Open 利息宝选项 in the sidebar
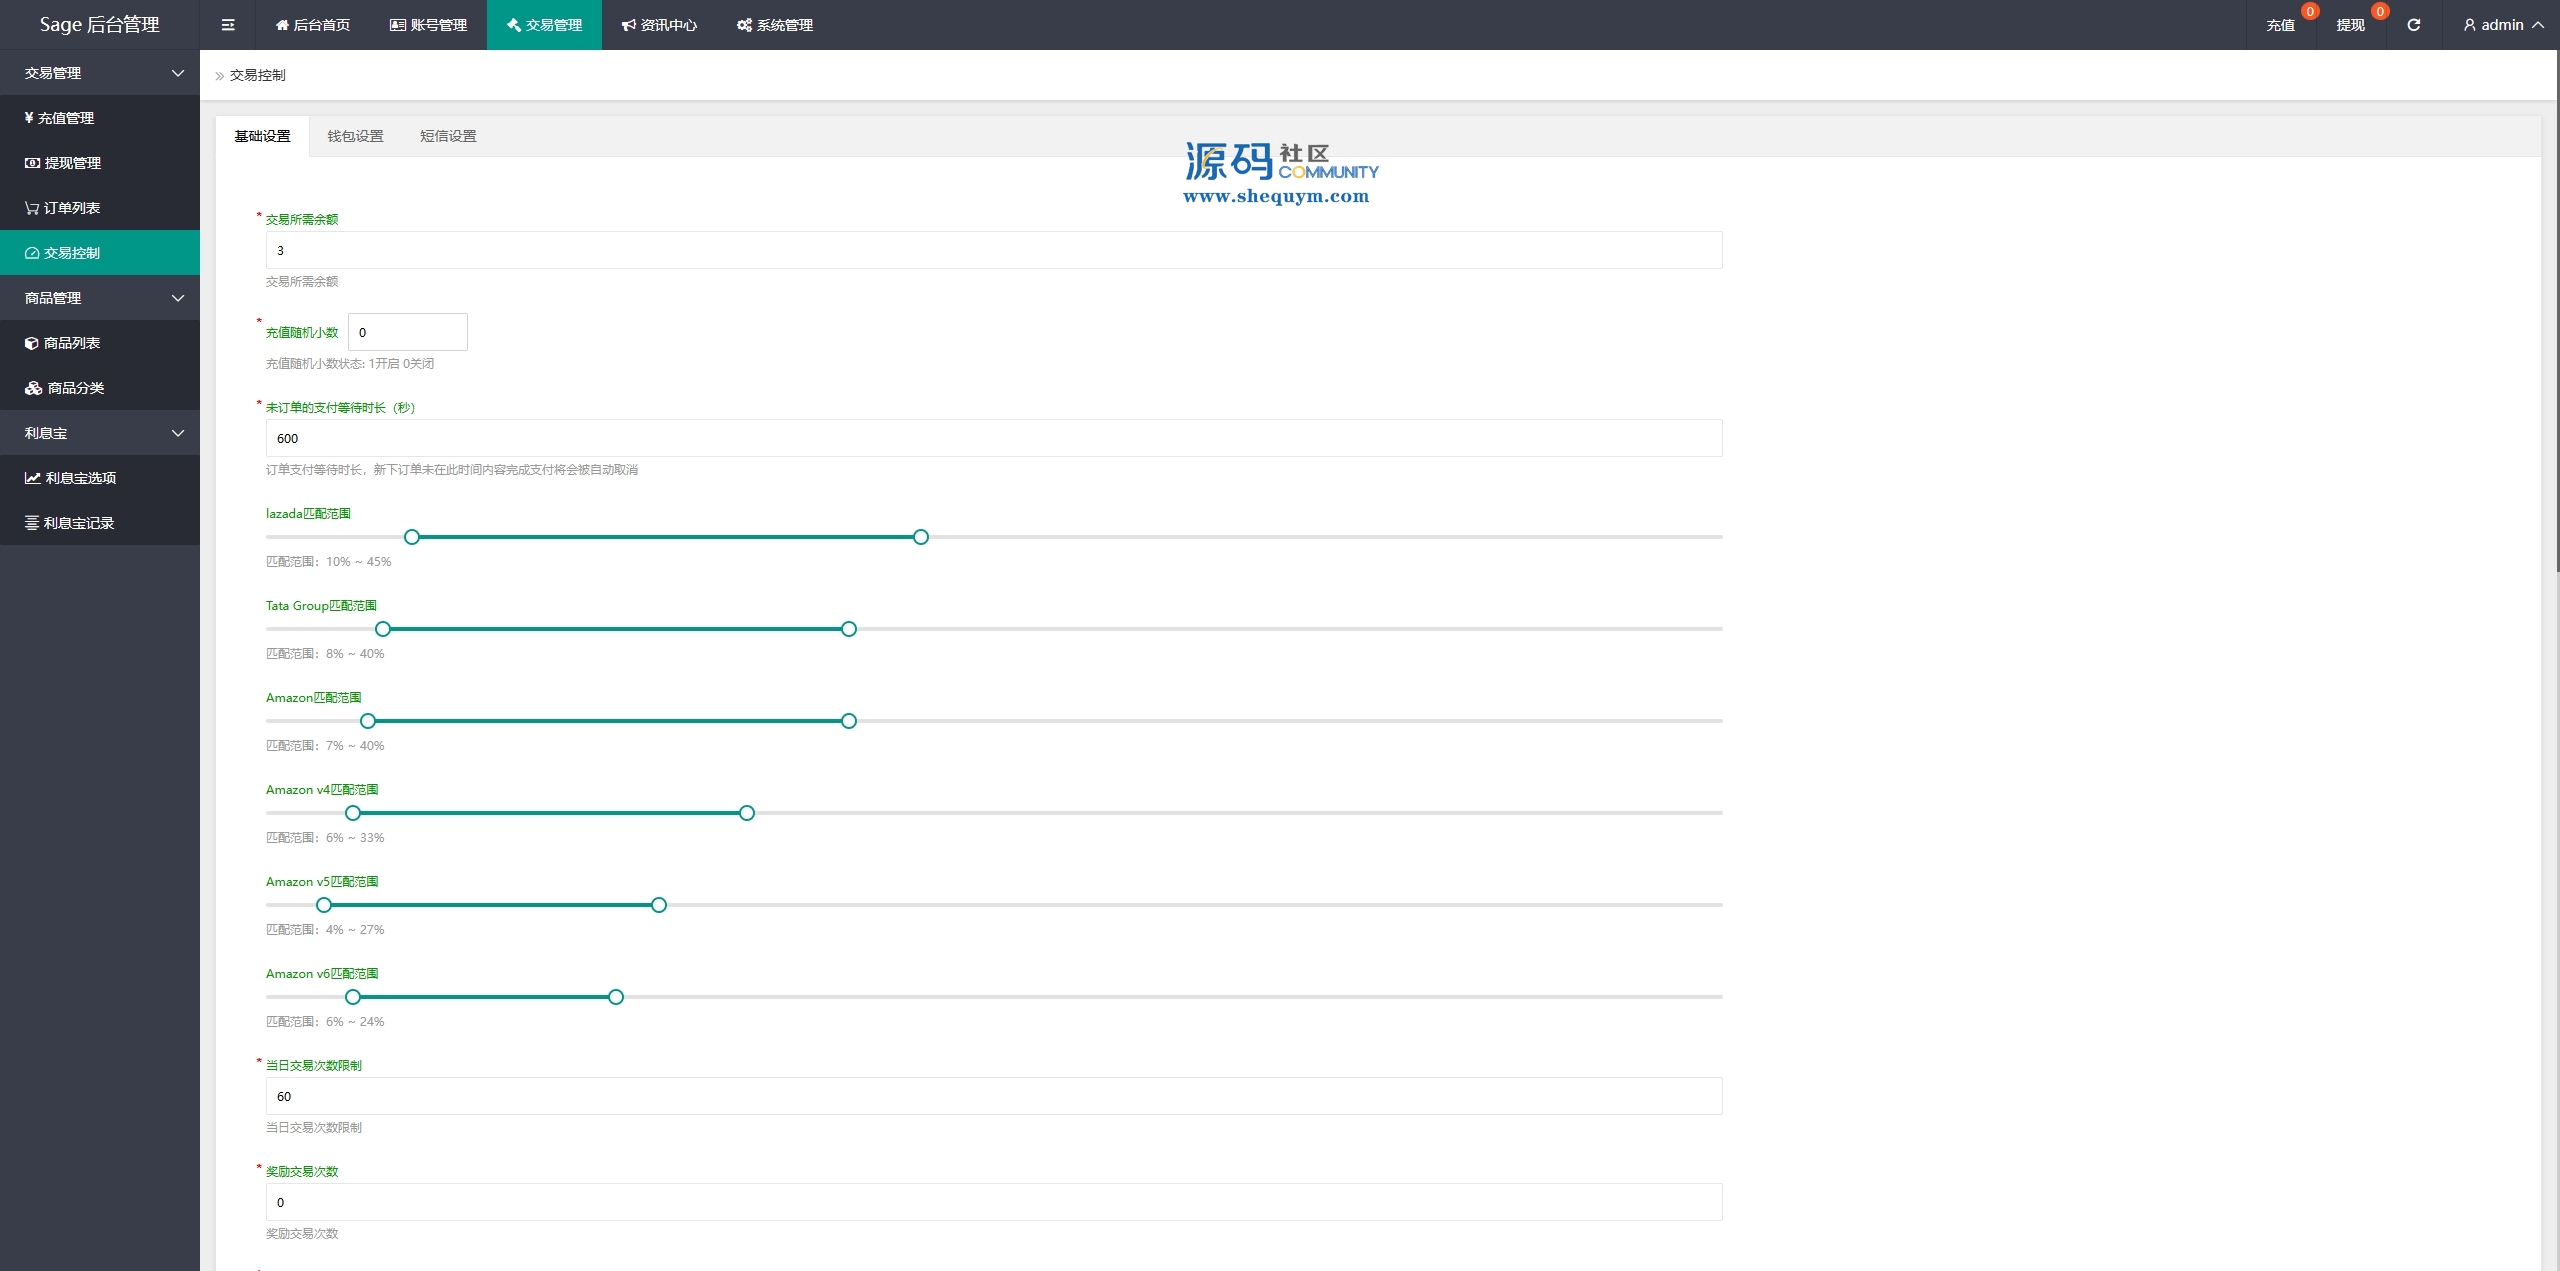Image resolution: width=2560 pixels, height=1271 pixels. click(x=79, y=478)
